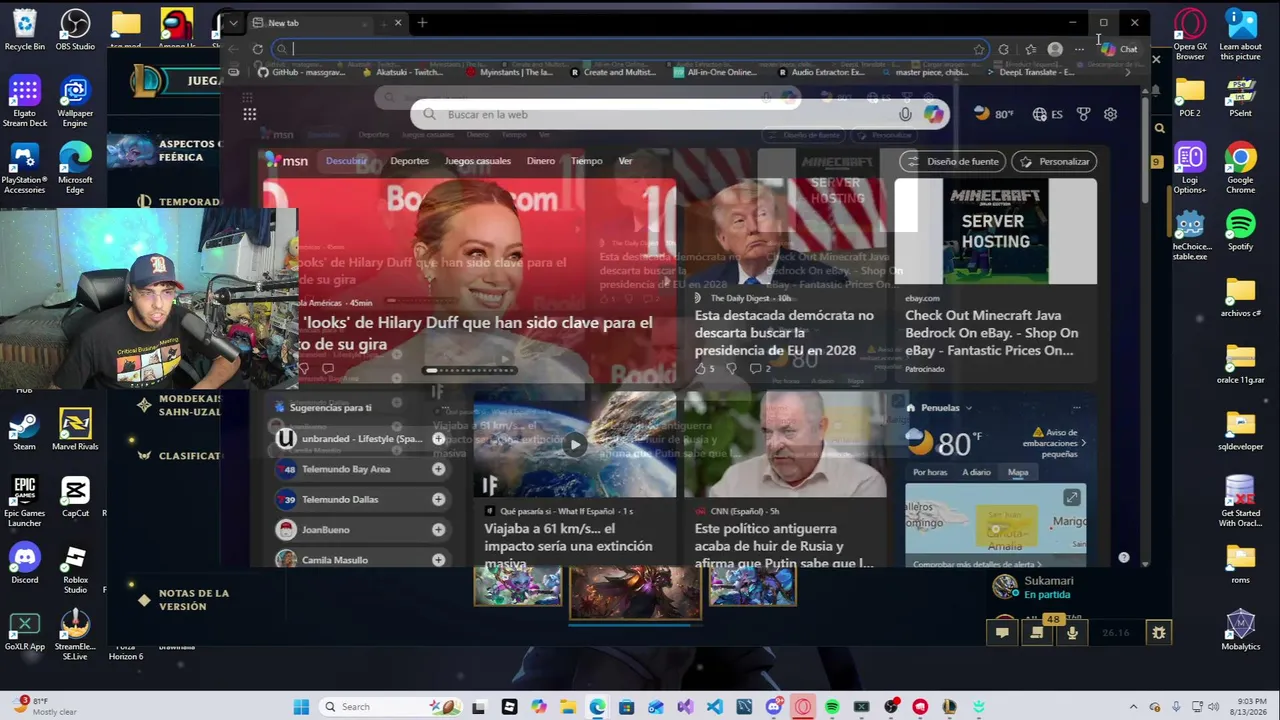Open Visual Studio Code from the taskbar
The width and height of the screenshot is (1280, 720).
tap(714, 707)
